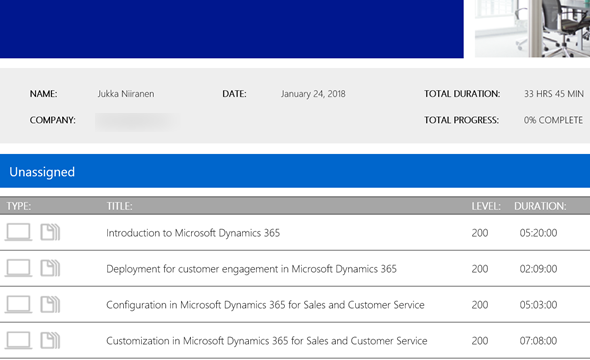Click the DURATION column header

click(540, 206)
